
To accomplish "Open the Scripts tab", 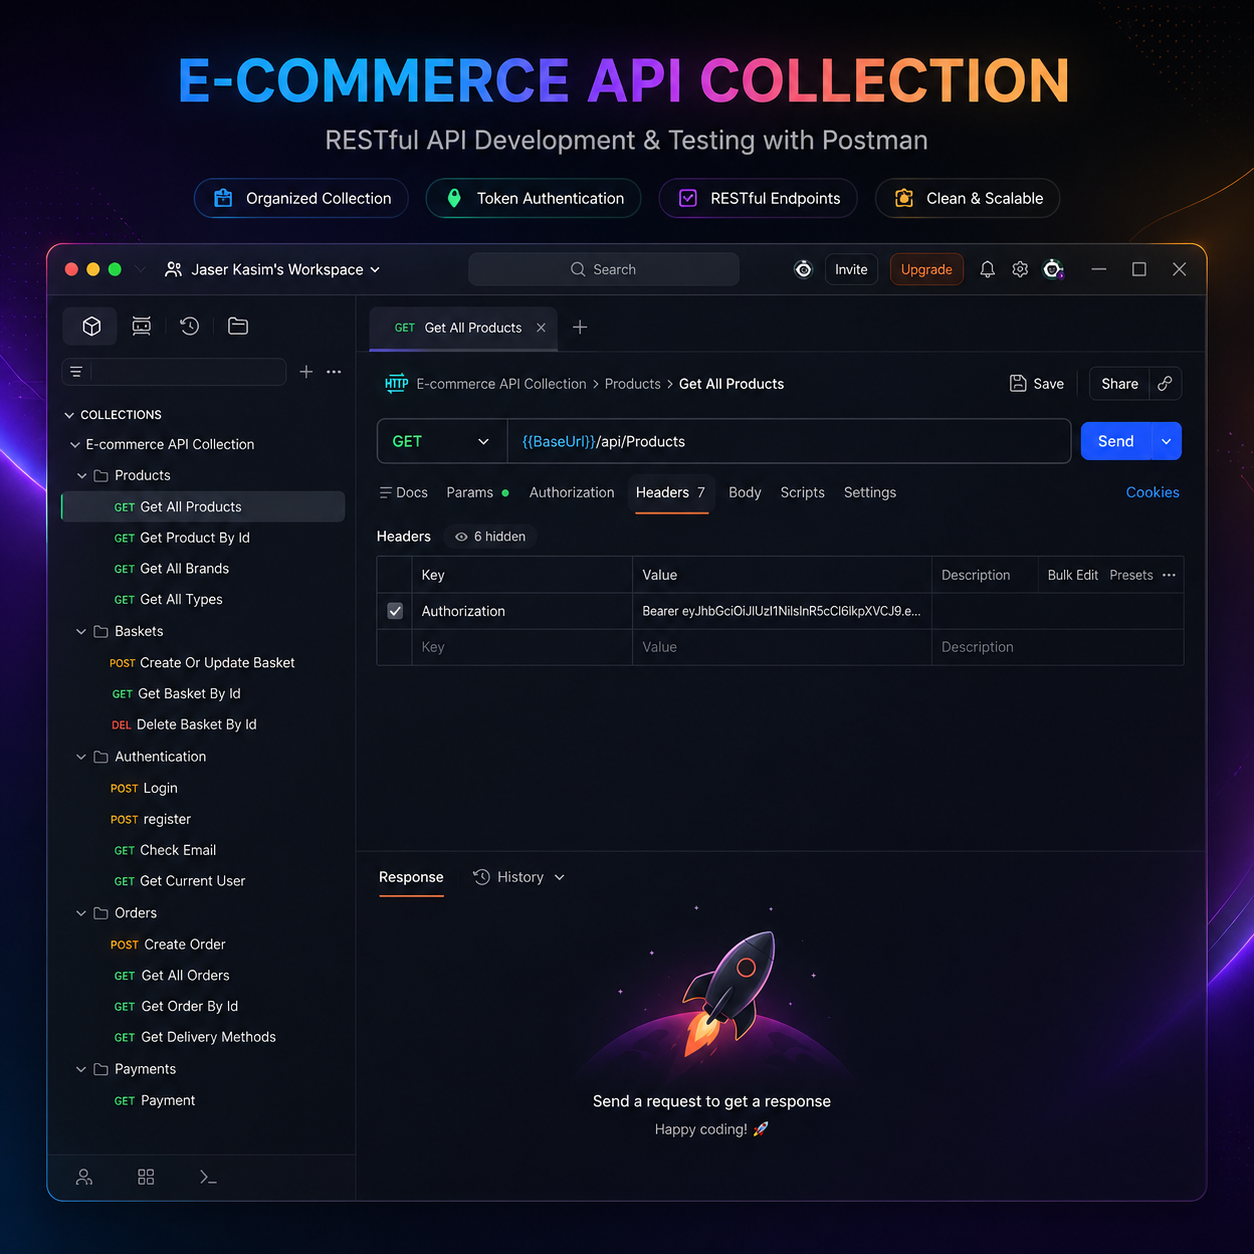I will click(x=803, y=493).
